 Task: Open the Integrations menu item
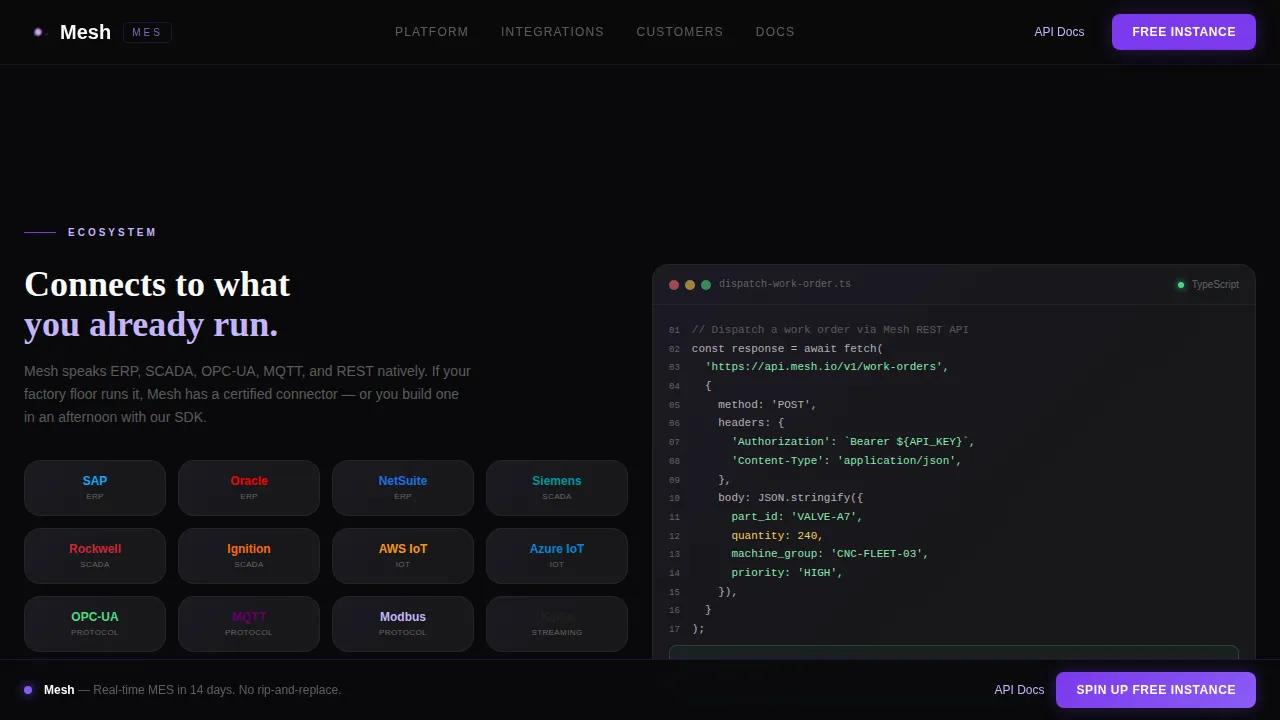552,32
